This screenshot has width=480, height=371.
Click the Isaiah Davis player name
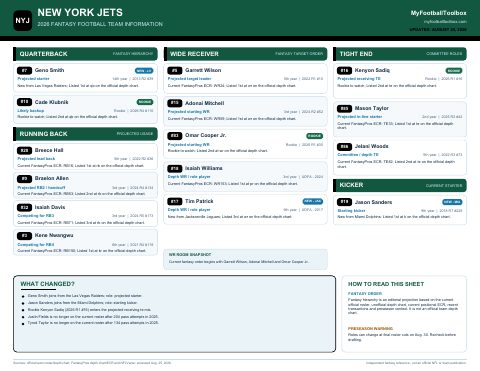50,207
